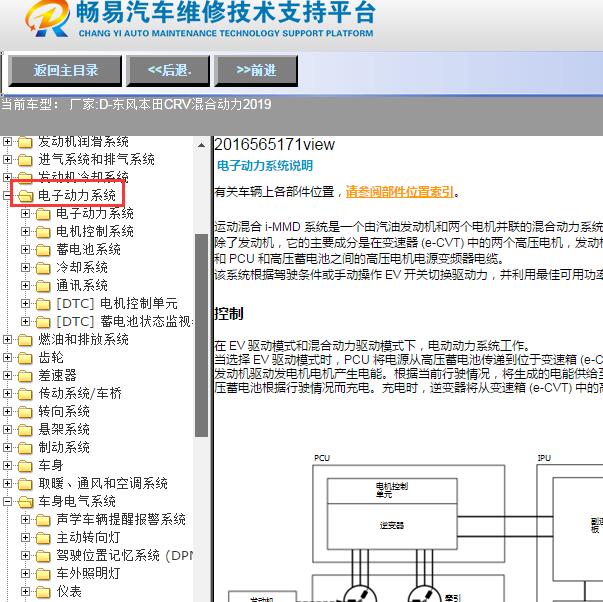
Task: Expand the 发动机润滑系统 node
Action: [x=7, y=142]
